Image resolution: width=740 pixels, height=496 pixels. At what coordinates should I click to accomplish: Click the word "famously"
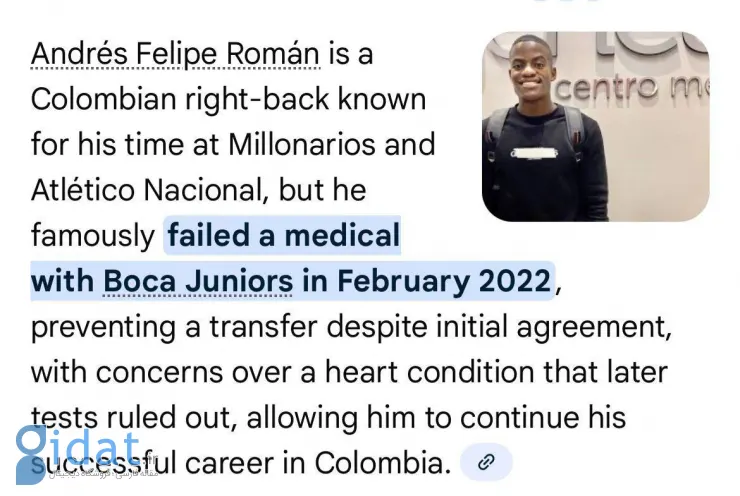click(93, 236)
